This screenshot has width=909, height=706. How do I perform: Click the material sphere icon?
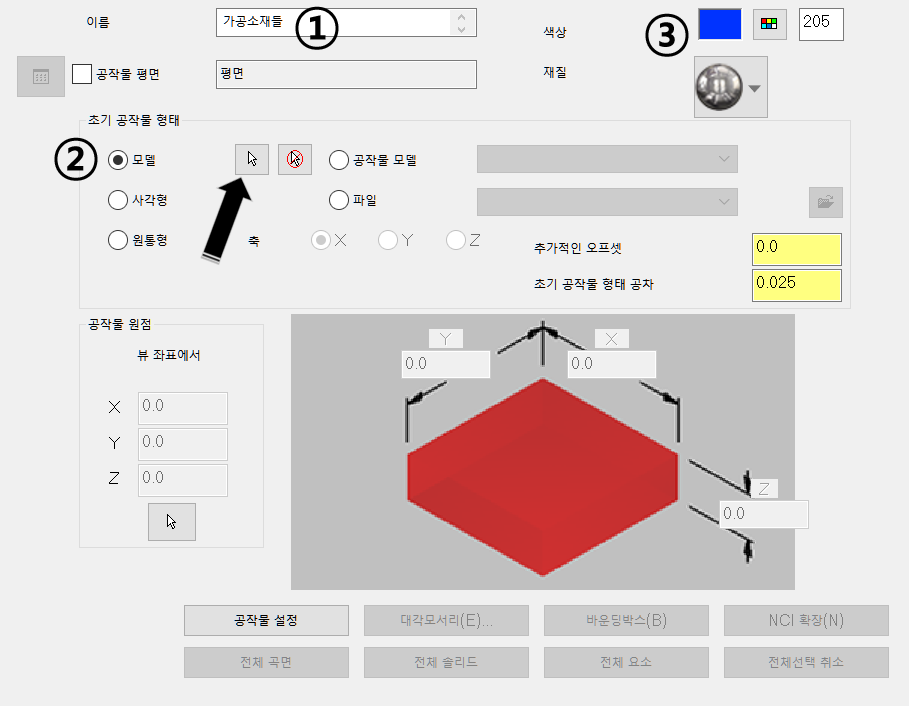pyautogui.click(x=719, y=88)
